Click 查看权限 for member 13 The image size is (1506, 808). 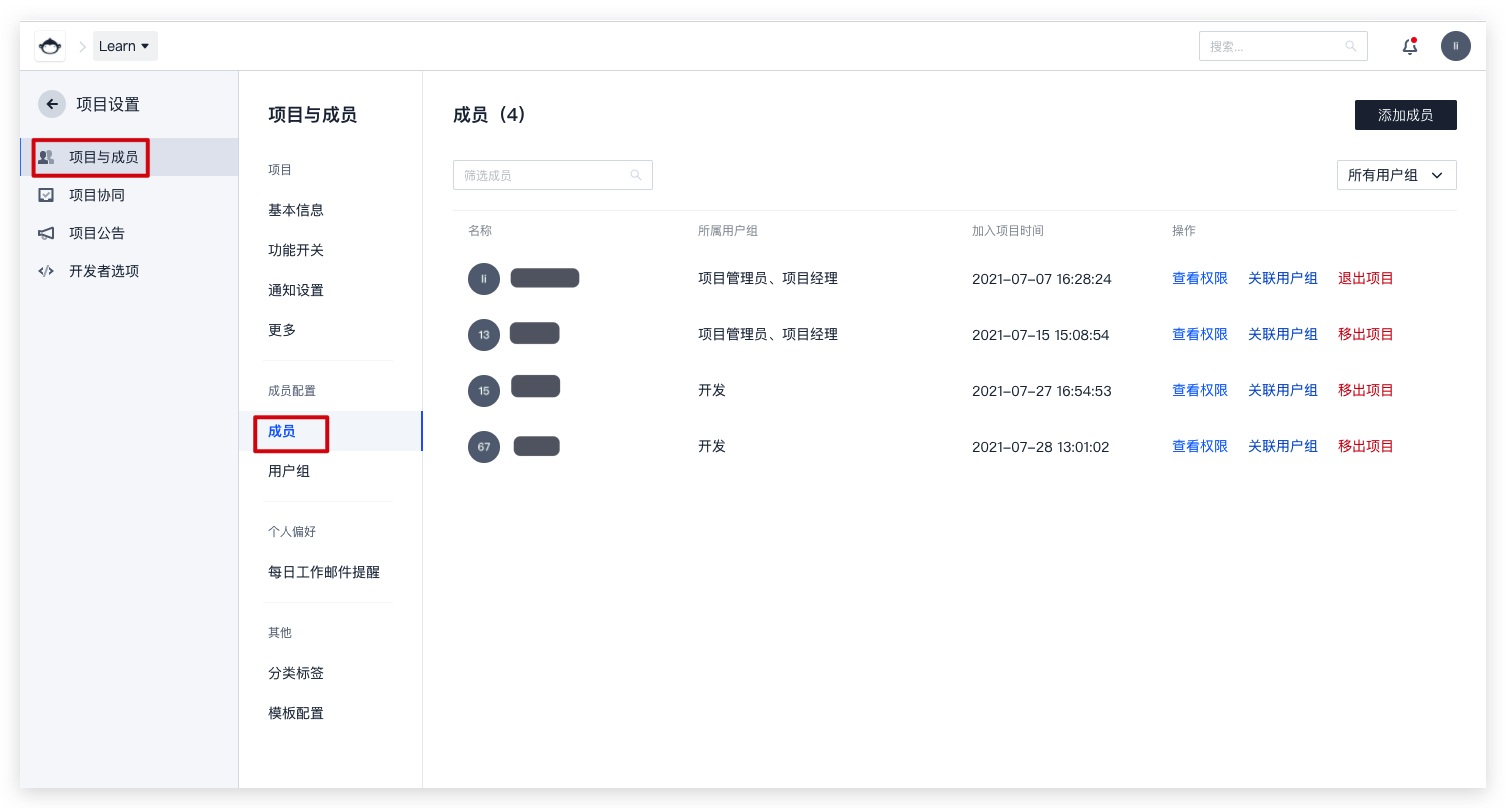[1199, 334]
